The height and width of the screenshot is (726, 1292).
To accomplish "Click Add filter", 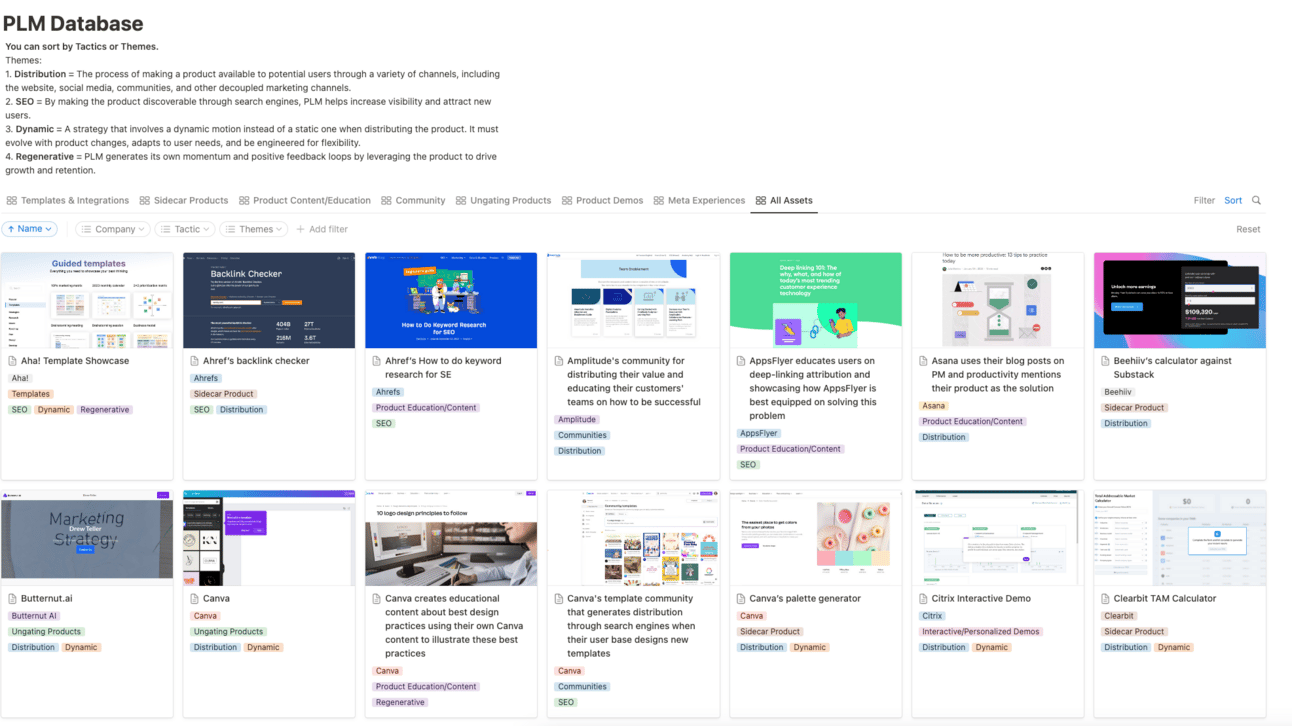I will pos(322,229).
